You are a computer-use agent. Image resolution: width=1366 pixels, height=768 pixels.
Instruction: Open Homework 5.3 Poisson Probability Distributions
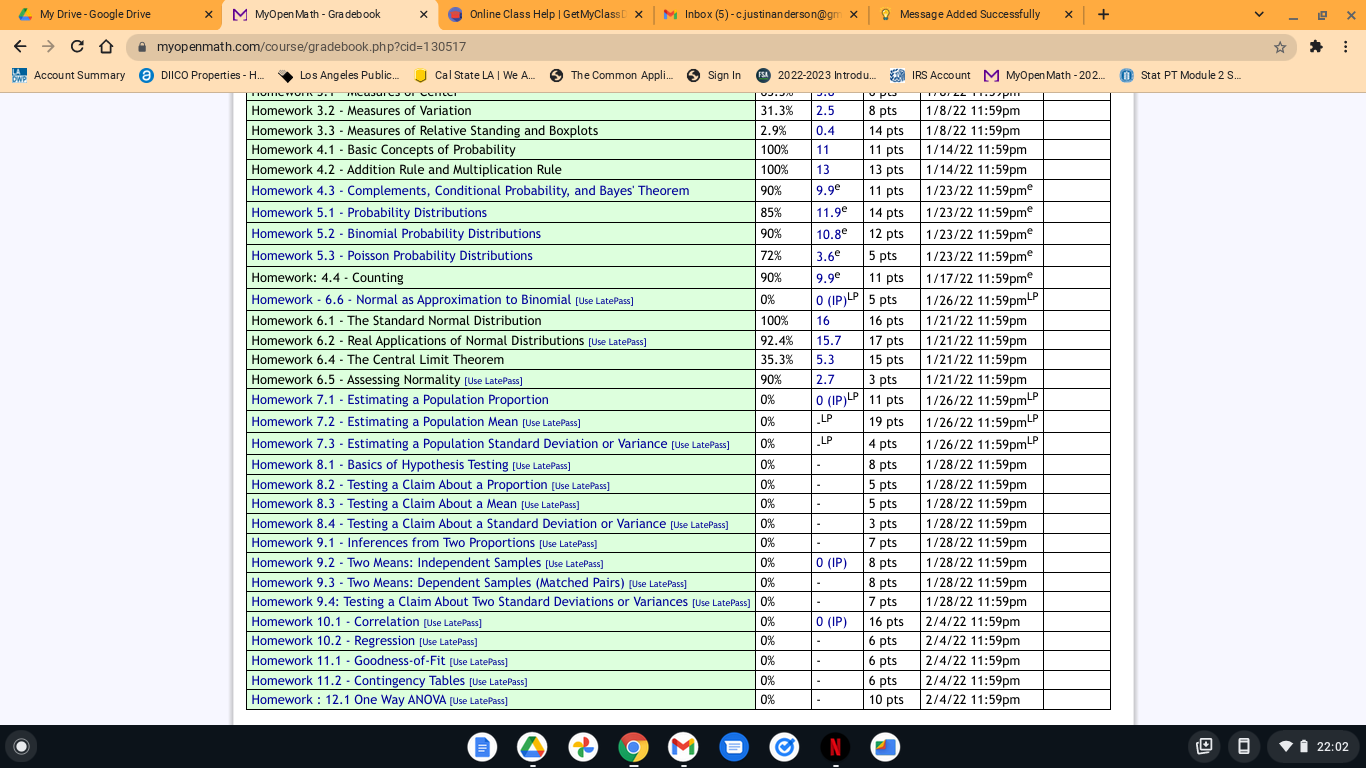coord(392,256)
